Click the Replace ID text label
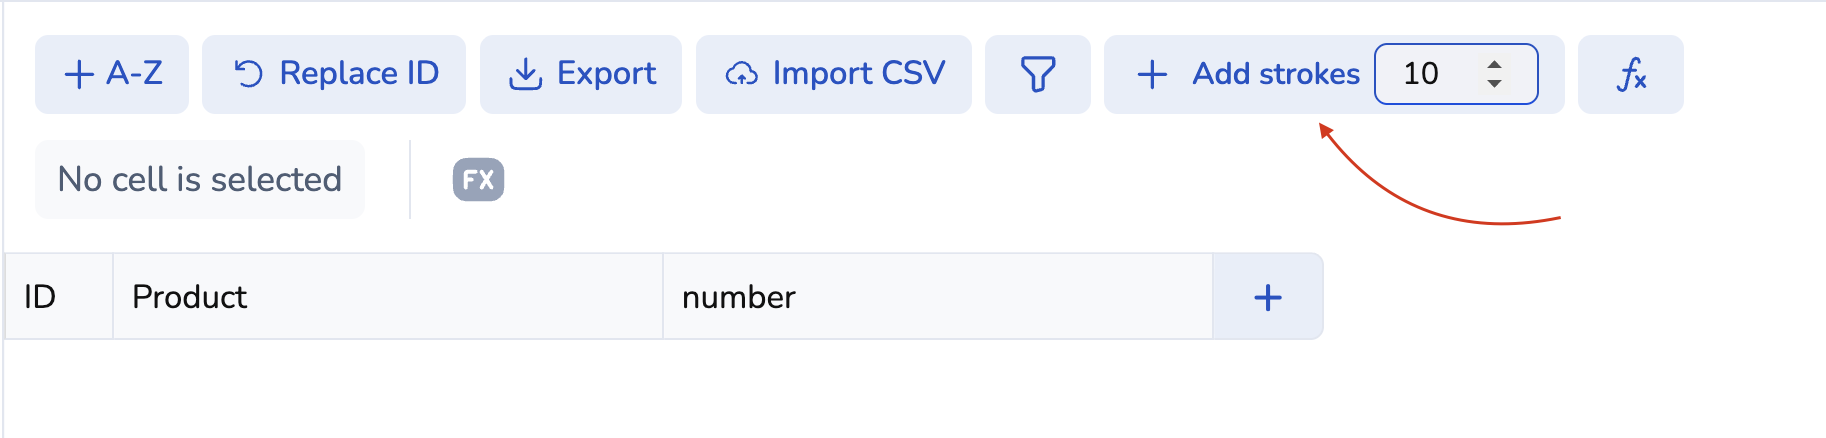Image resolution: width=1826 pixels, height=438 pixels. 359,74
